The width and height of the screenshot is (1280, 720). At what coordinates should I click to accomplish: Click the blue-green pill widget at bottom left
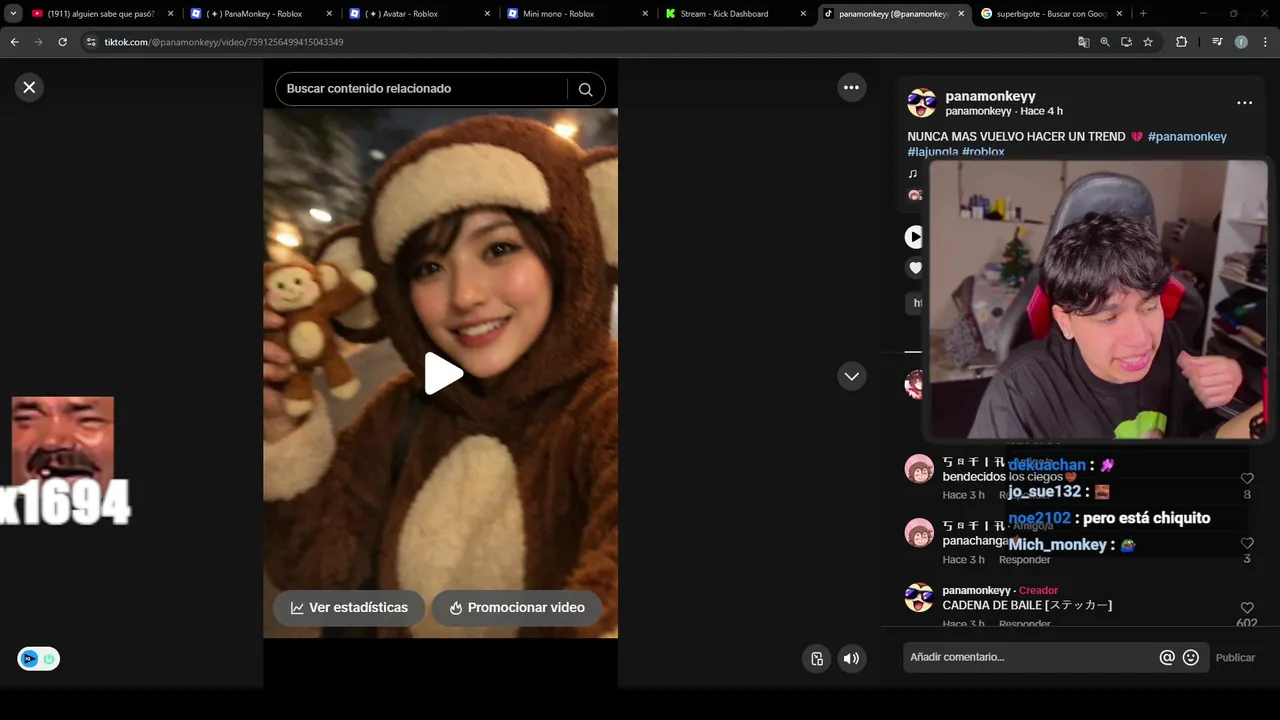[x=38, y=659]
